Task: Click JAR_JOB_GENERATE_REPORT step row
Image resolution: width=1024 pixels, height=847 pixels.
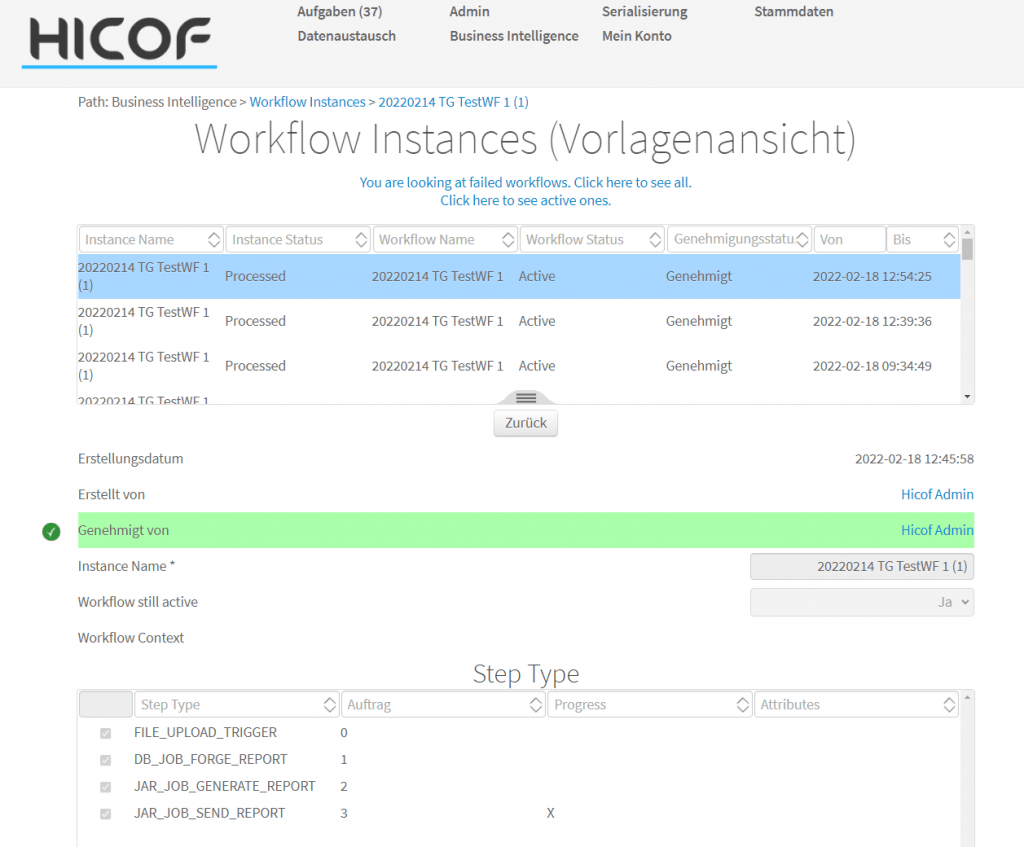Action: 519,786
